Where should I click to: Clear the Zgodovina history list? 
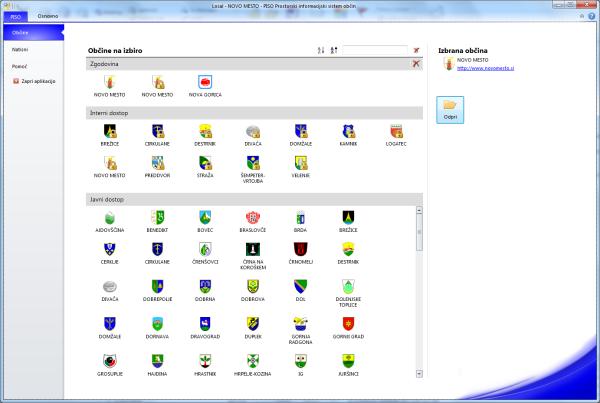pyautogui.click(x=416, y=63)
